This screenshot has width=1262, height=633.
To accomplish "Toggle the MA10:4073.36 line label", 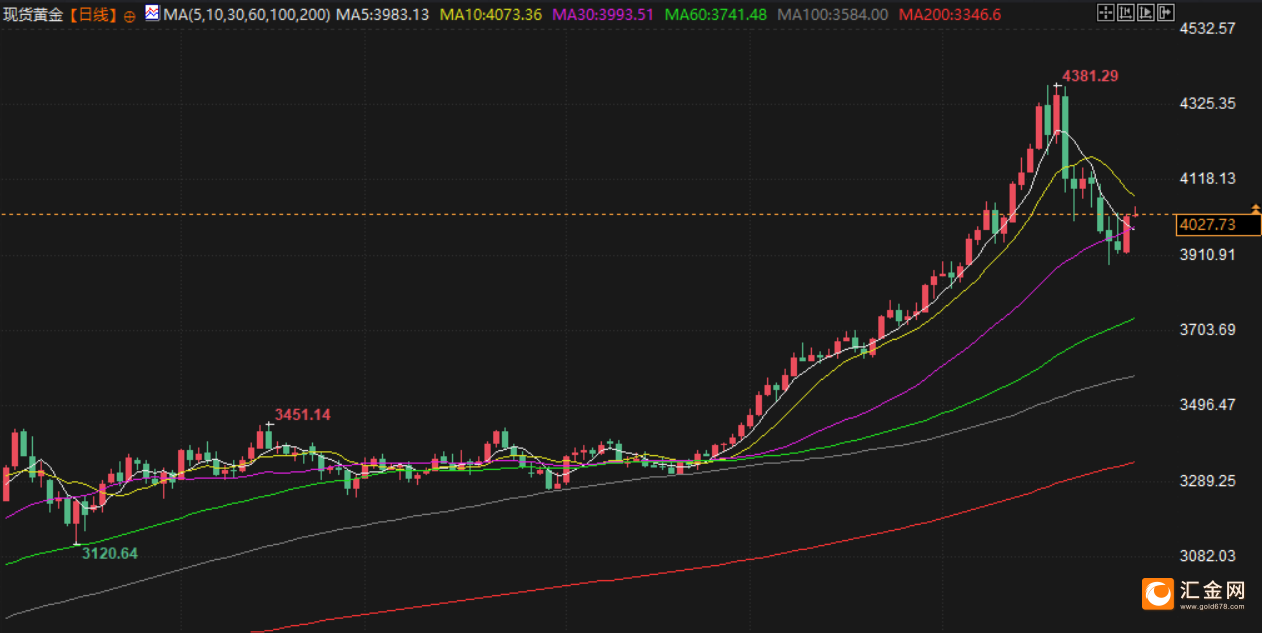I will pos(491,15).
